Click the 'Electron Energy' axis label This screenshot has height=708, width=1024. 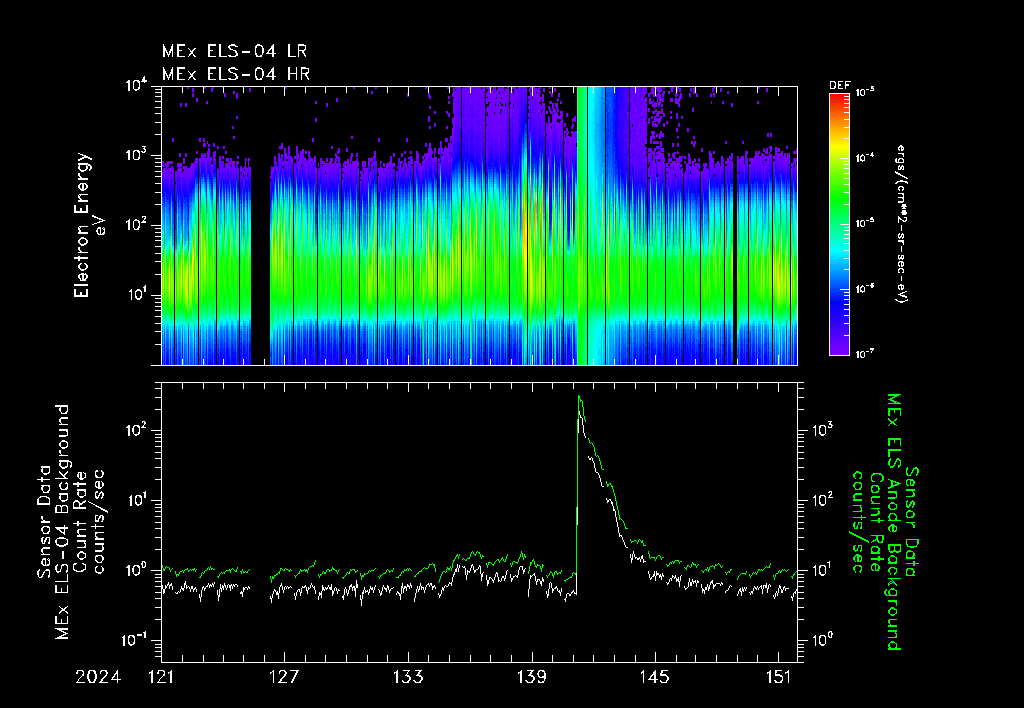click(82, 225)
